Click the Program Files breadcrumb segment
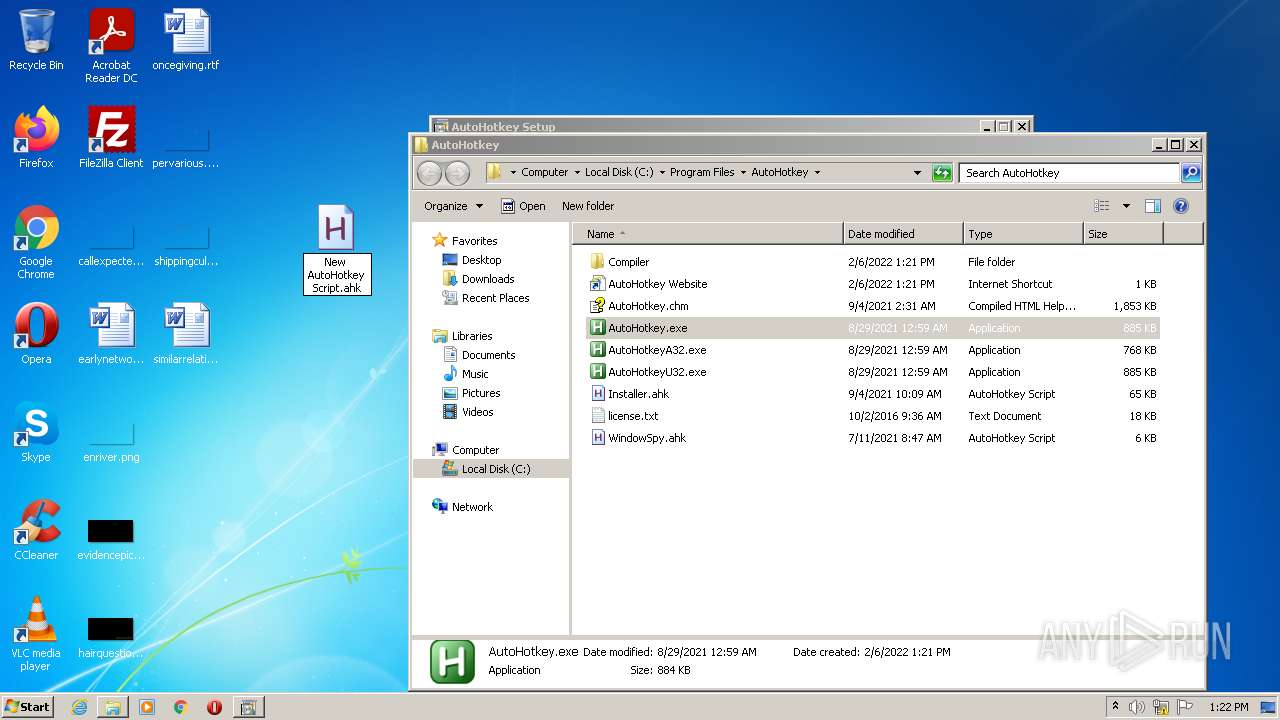Viewport: 1280px width, 720px height. pos(702,173)
